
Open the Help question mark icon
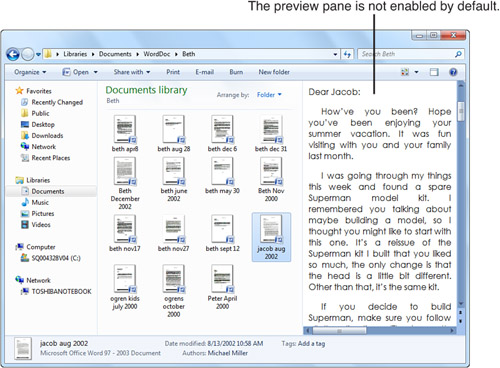click(x=453, y=72)
